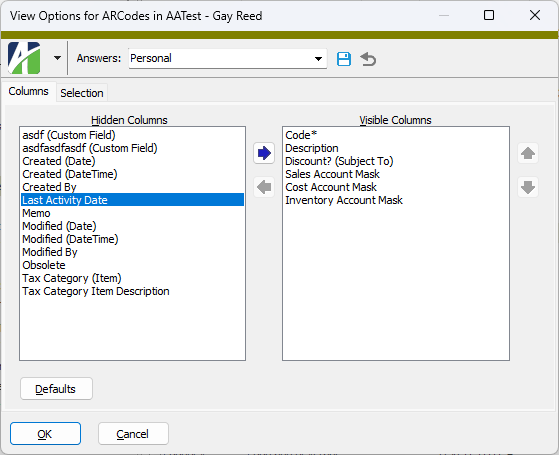Click the move up arrow button
The width and height of the screenshot is (559, 455).
pos(528,153)
